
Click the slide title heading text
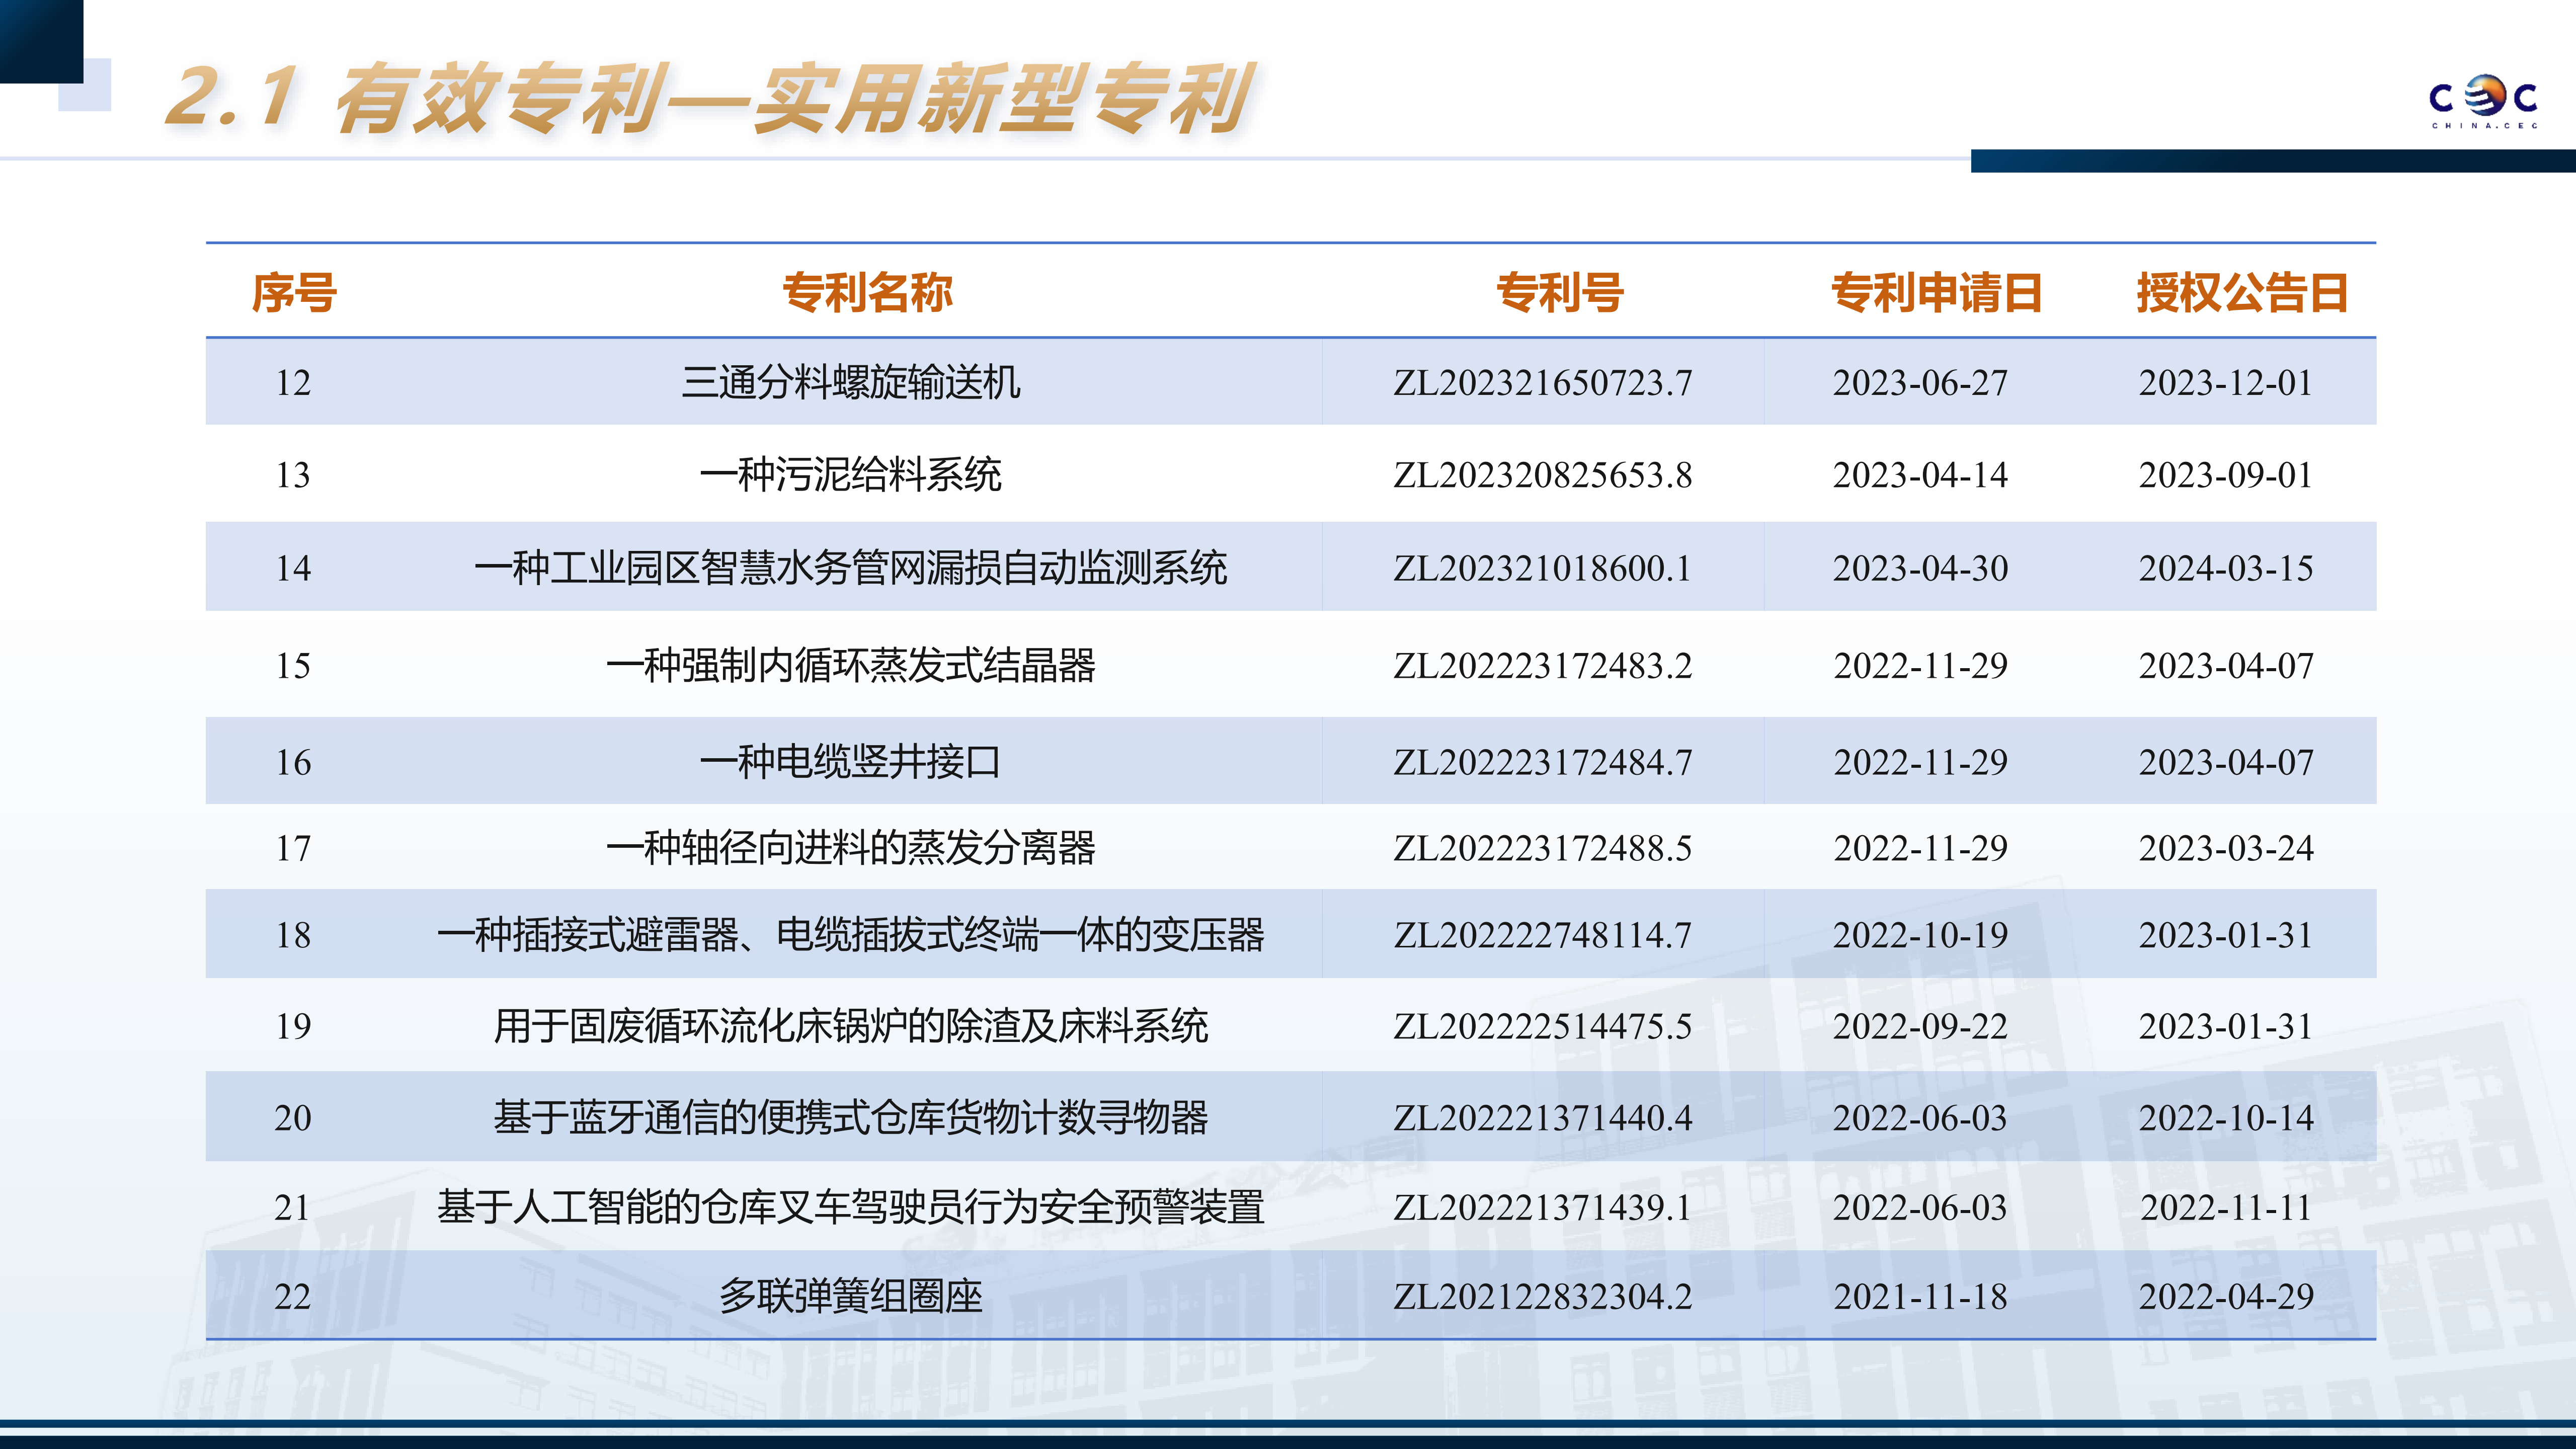tap(708, 98)
